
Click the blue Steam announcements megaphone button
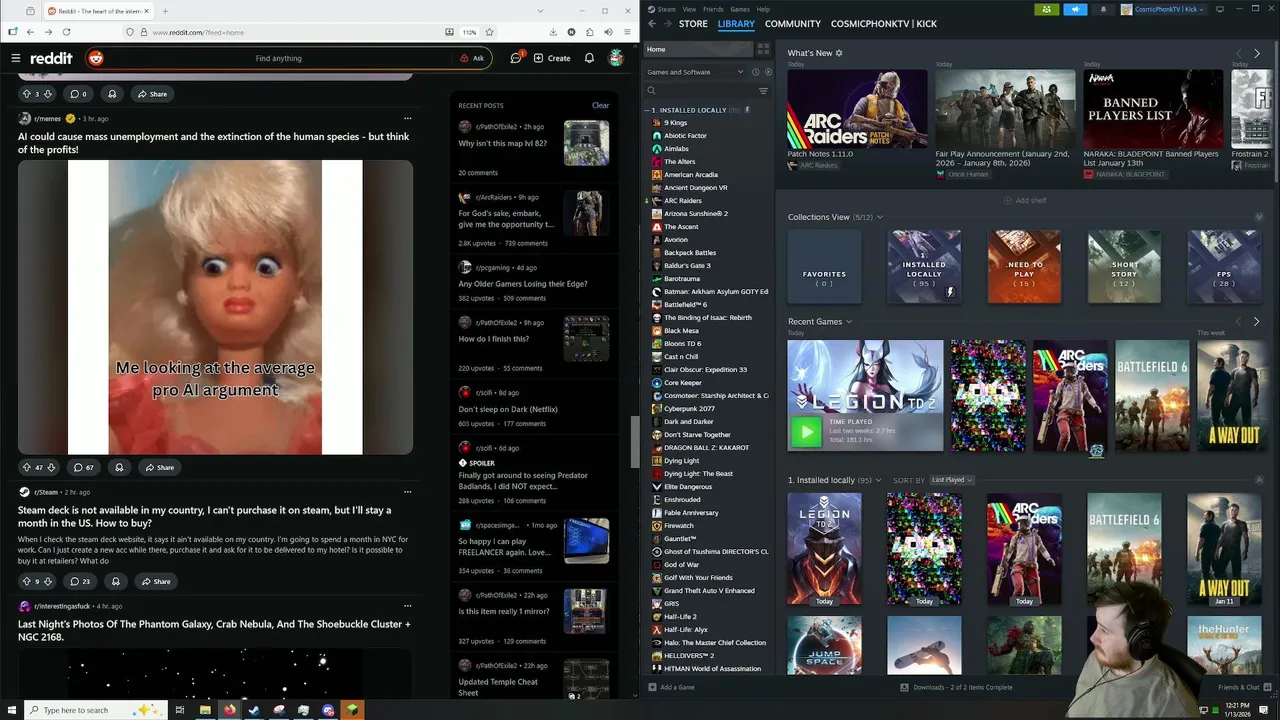1075,9
